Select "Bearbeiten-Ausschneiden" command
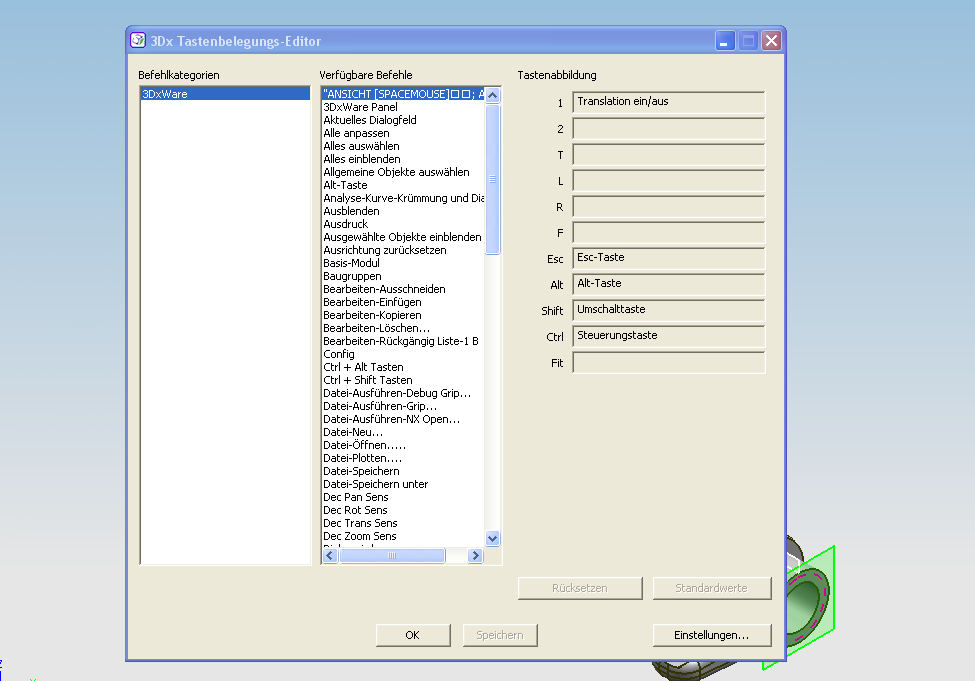Screen dimensions: 975x681 pos(402,289)
